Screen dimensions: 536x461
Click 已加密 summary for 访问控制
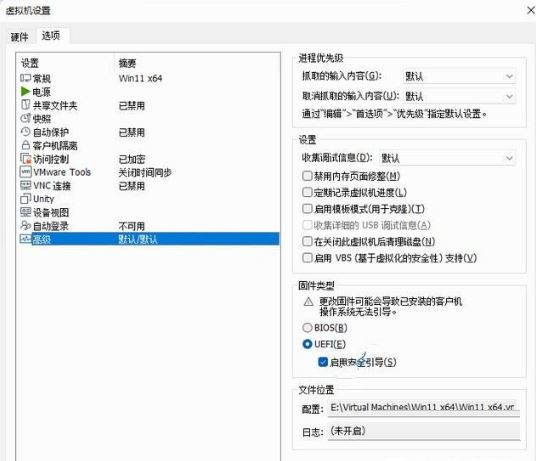pyautogui.click(x=132, y=159)
